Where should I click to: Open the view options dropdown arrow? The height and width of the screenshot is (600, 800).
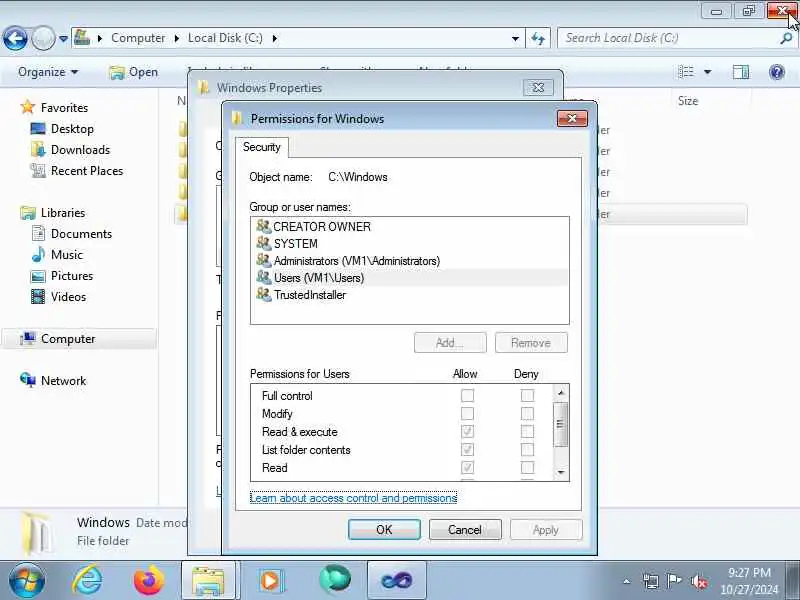(x=707, y=72)
